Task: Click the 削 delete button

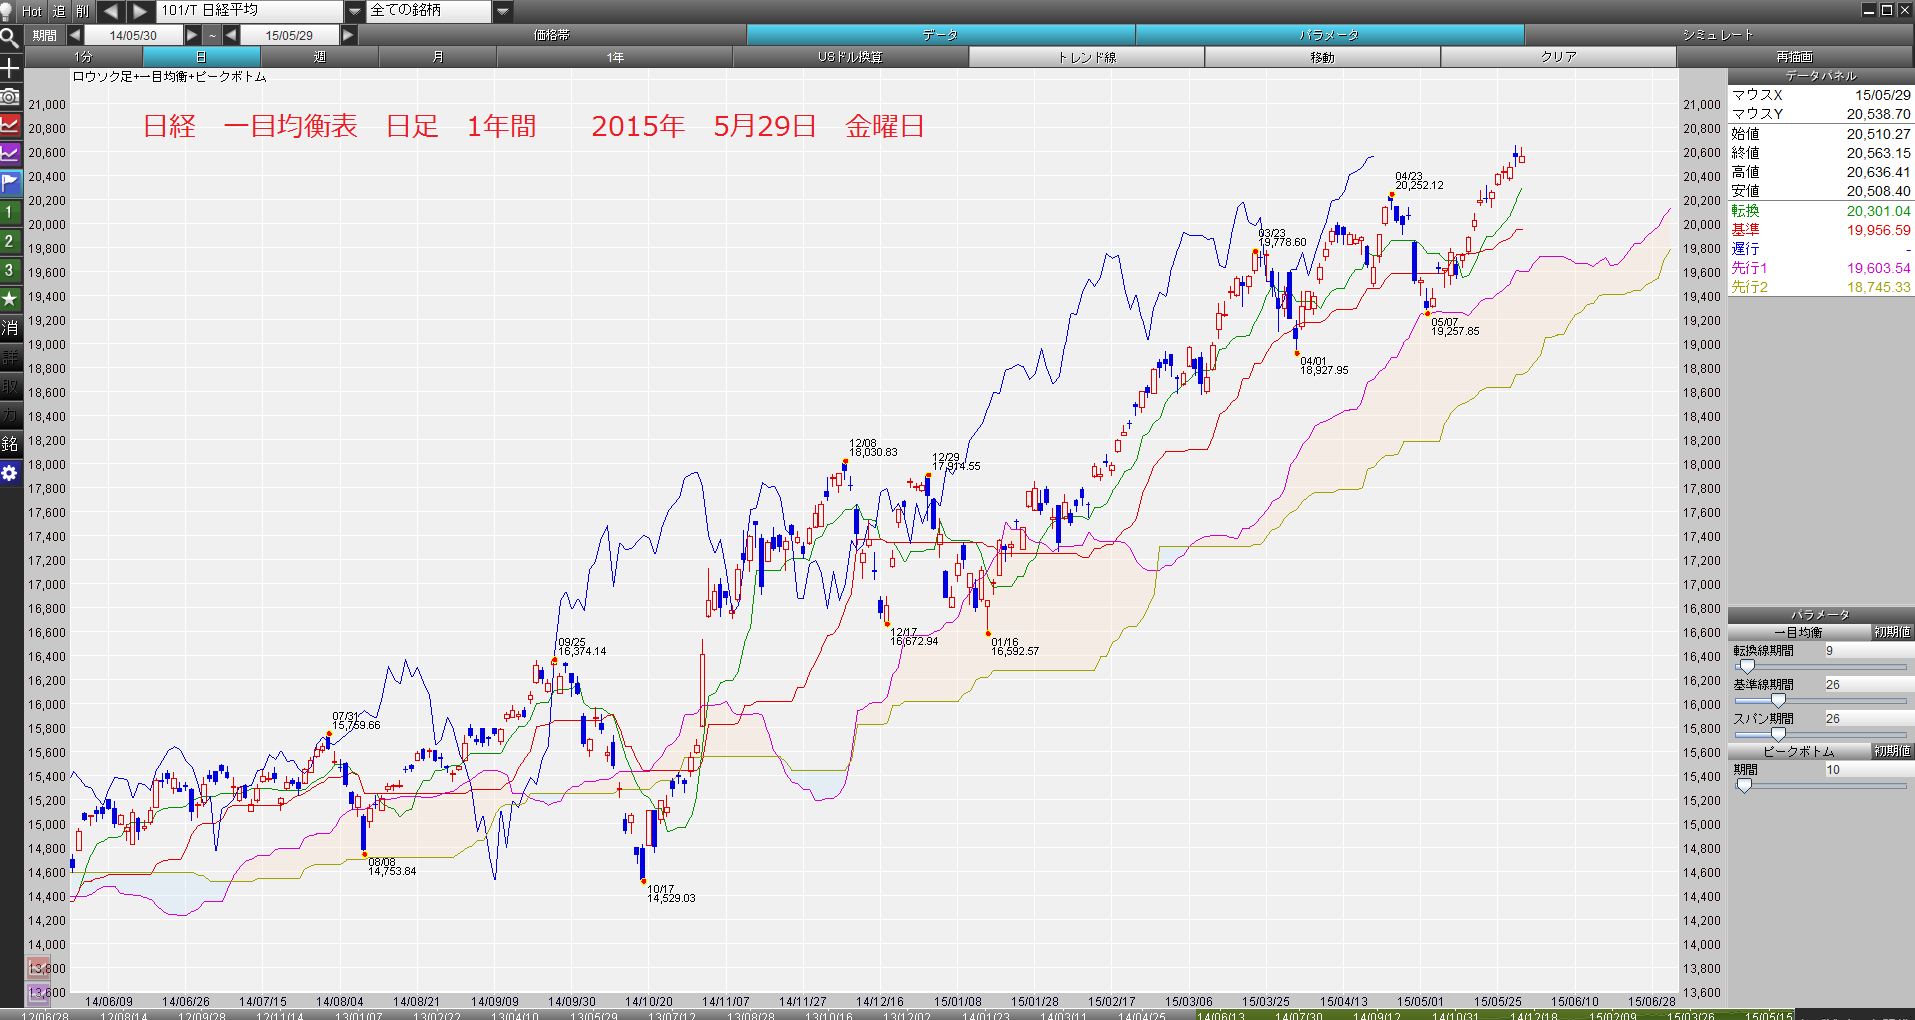Action: click(x=83, y=11)
